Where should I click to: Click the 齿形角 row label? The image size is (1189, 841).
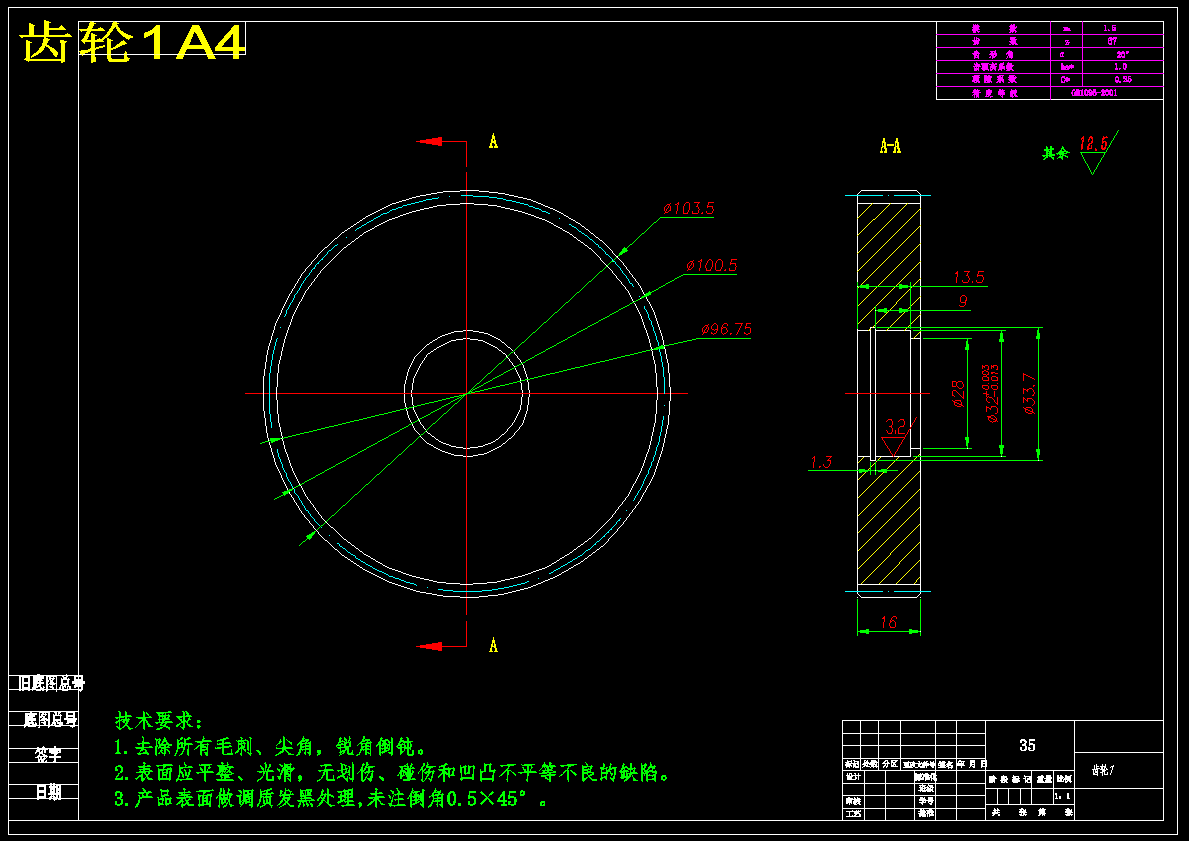[x=993, y=54]
